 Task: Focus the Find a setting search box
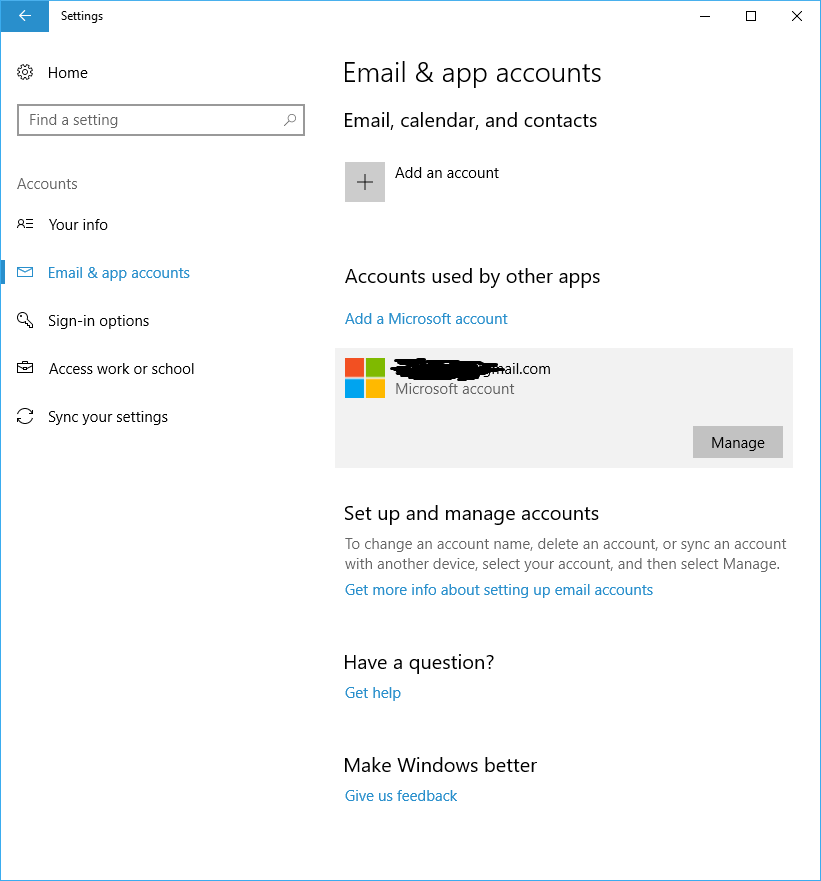pos(161,120)
